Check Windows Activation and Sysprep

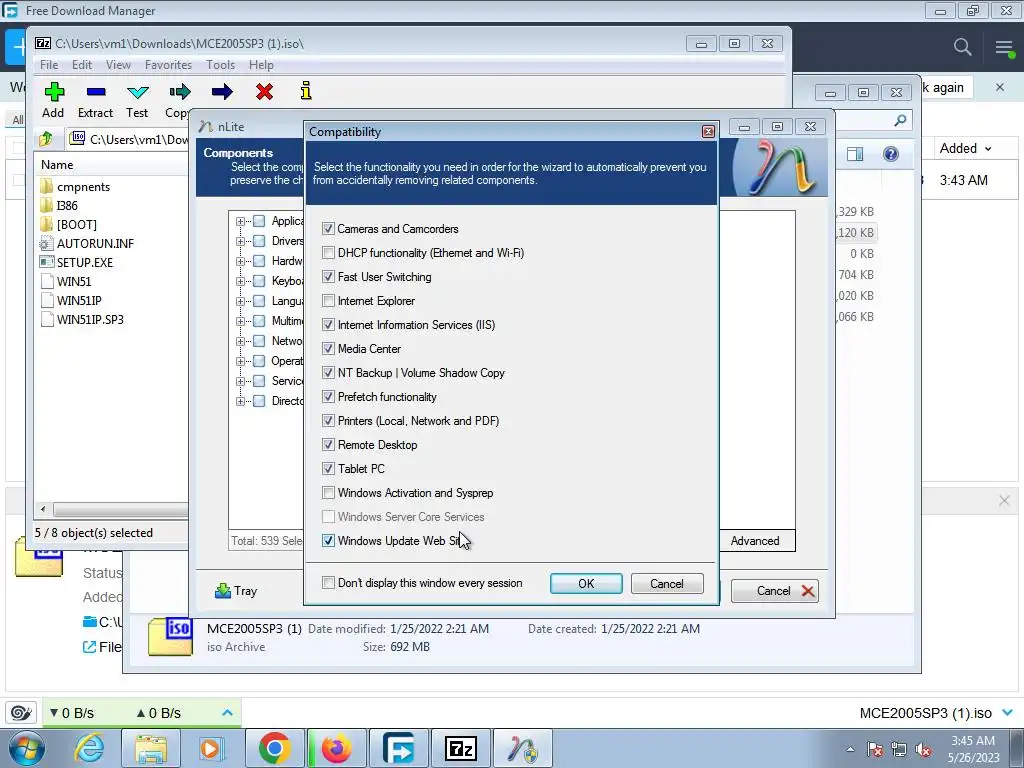[x=328, y=492]
